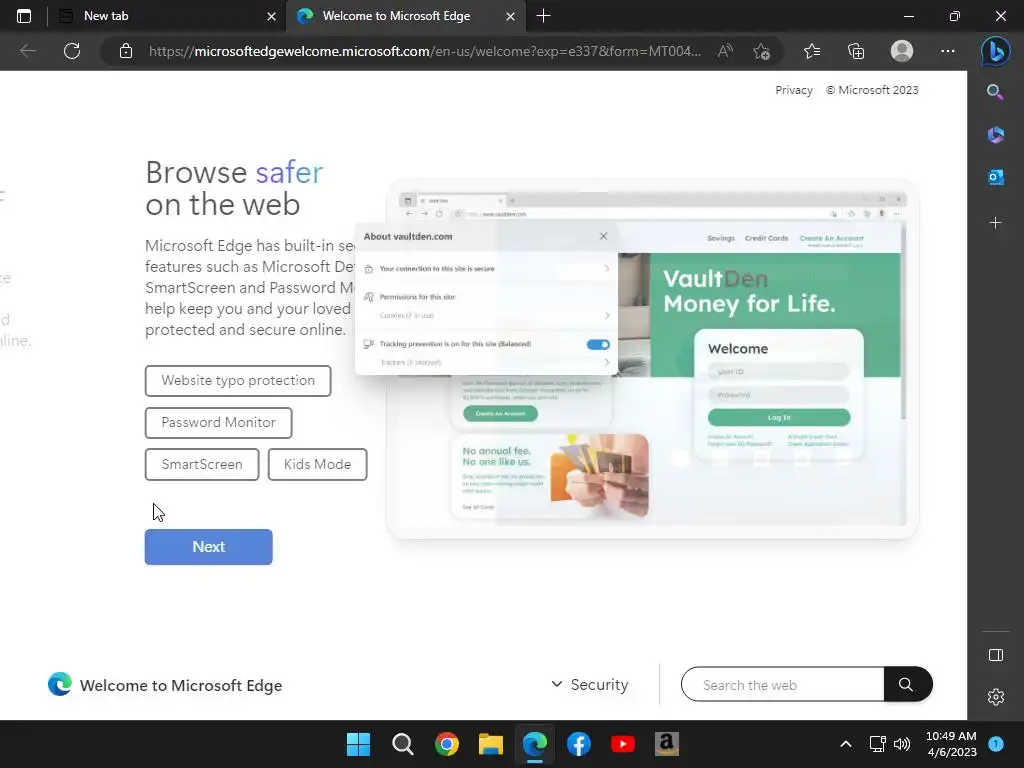Click the address bar URL
Viewport: 1024px width, 768px height.
424,51
